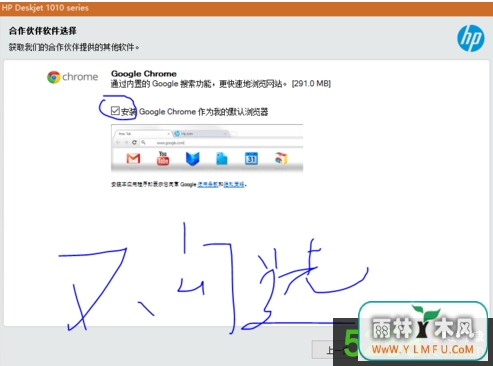Open the second Google privacy link
The image size is (493, 366).
coord(234,184)
